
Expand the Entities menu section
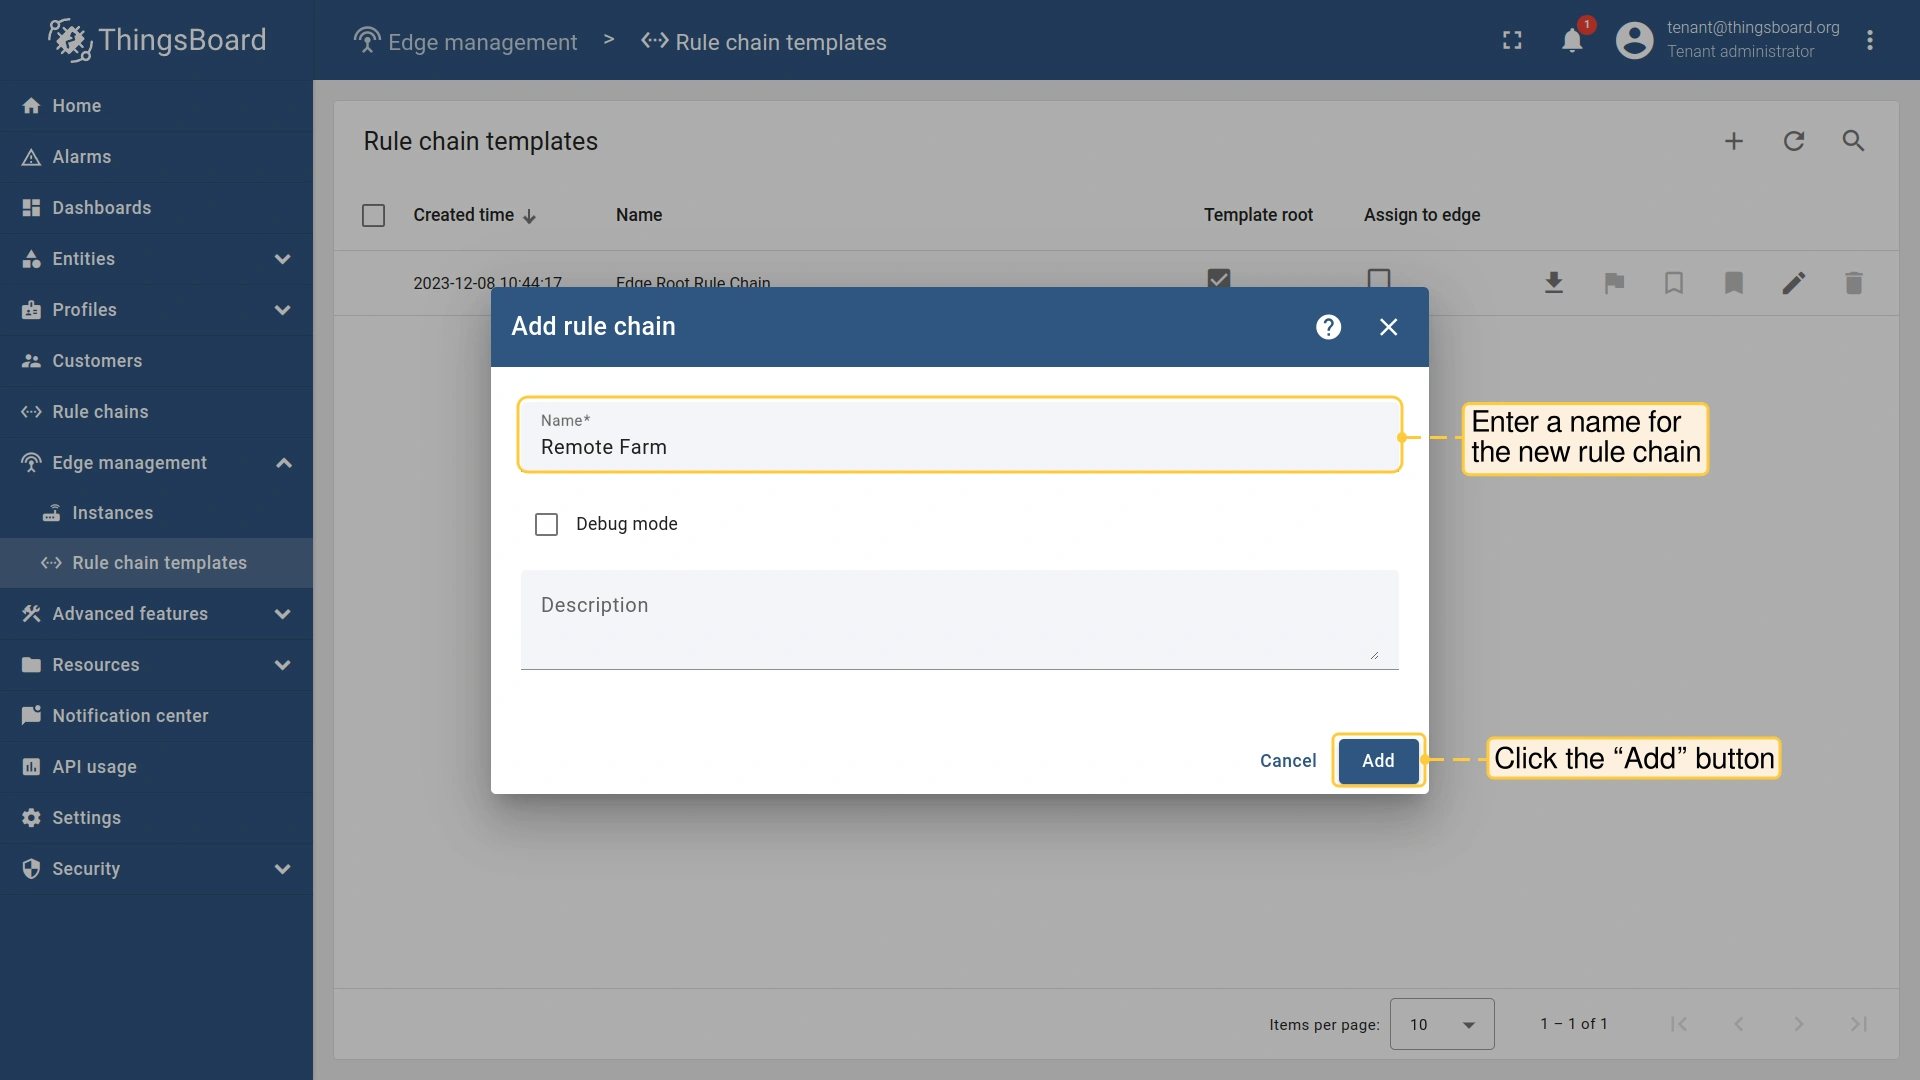coord(283,259)
